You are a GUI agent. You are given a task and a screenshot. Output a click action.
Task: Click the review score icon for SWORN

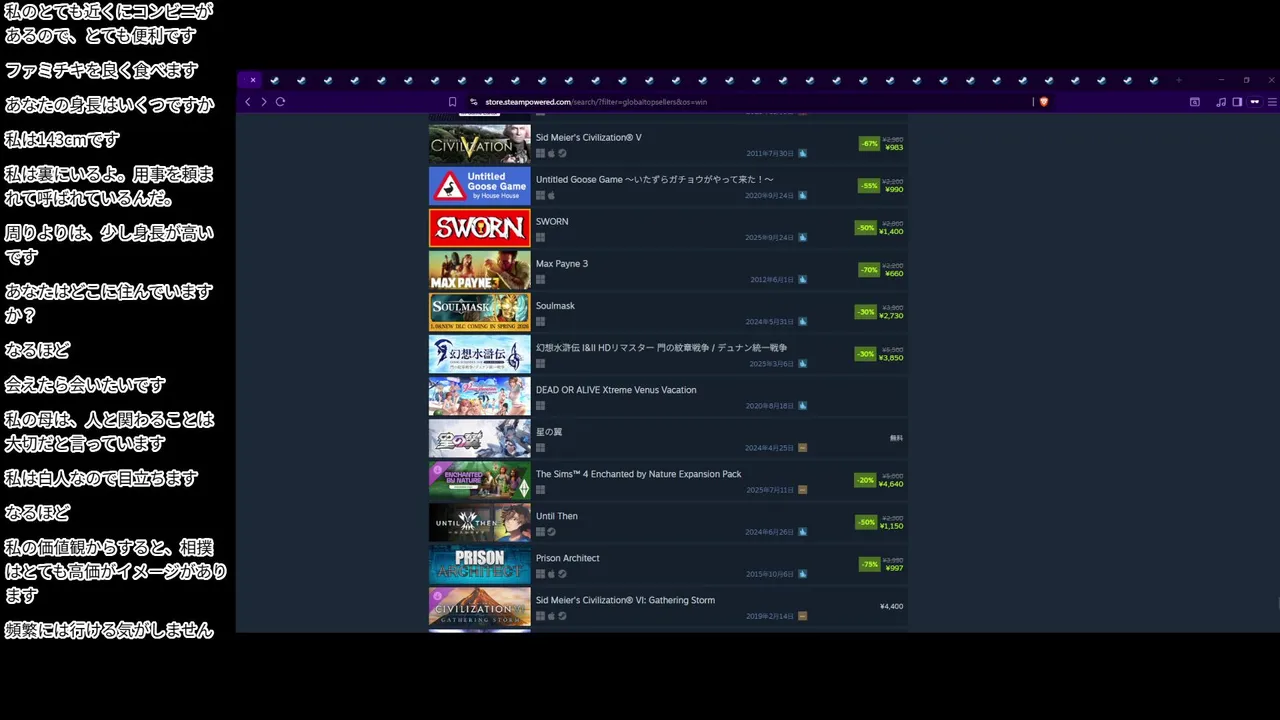click(803, 238)
